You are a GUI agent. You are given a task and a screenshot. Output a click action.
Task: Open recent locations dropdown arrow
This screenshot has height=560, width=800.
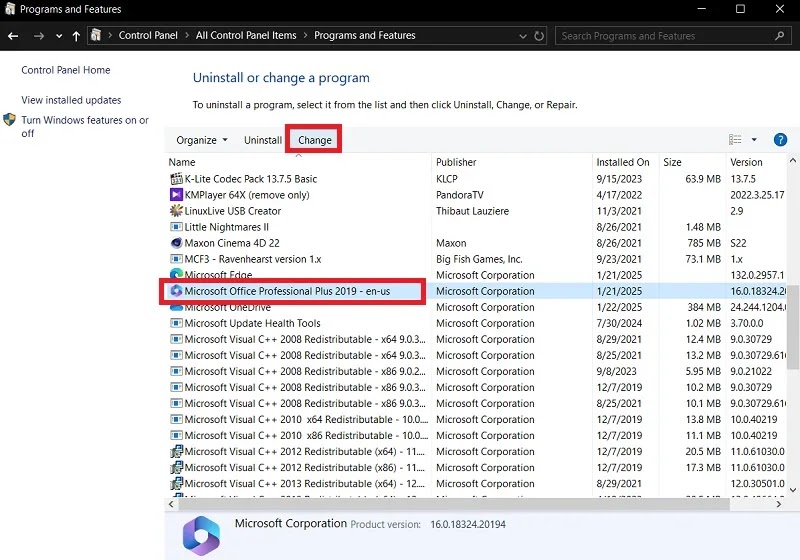(x=59, y=36)
